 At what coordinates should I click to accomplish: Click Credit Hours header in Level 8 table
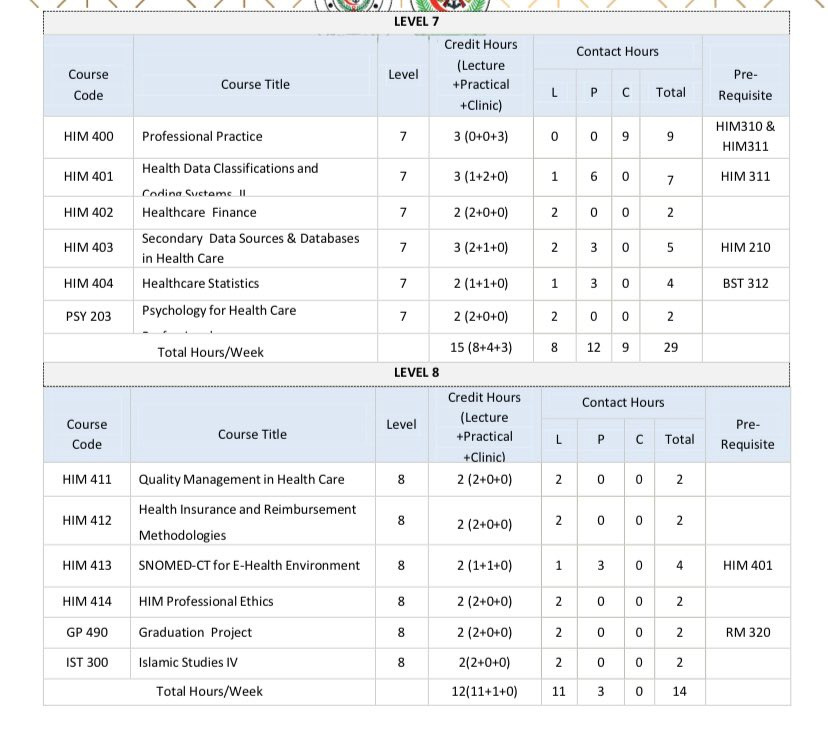coord(484,427)
